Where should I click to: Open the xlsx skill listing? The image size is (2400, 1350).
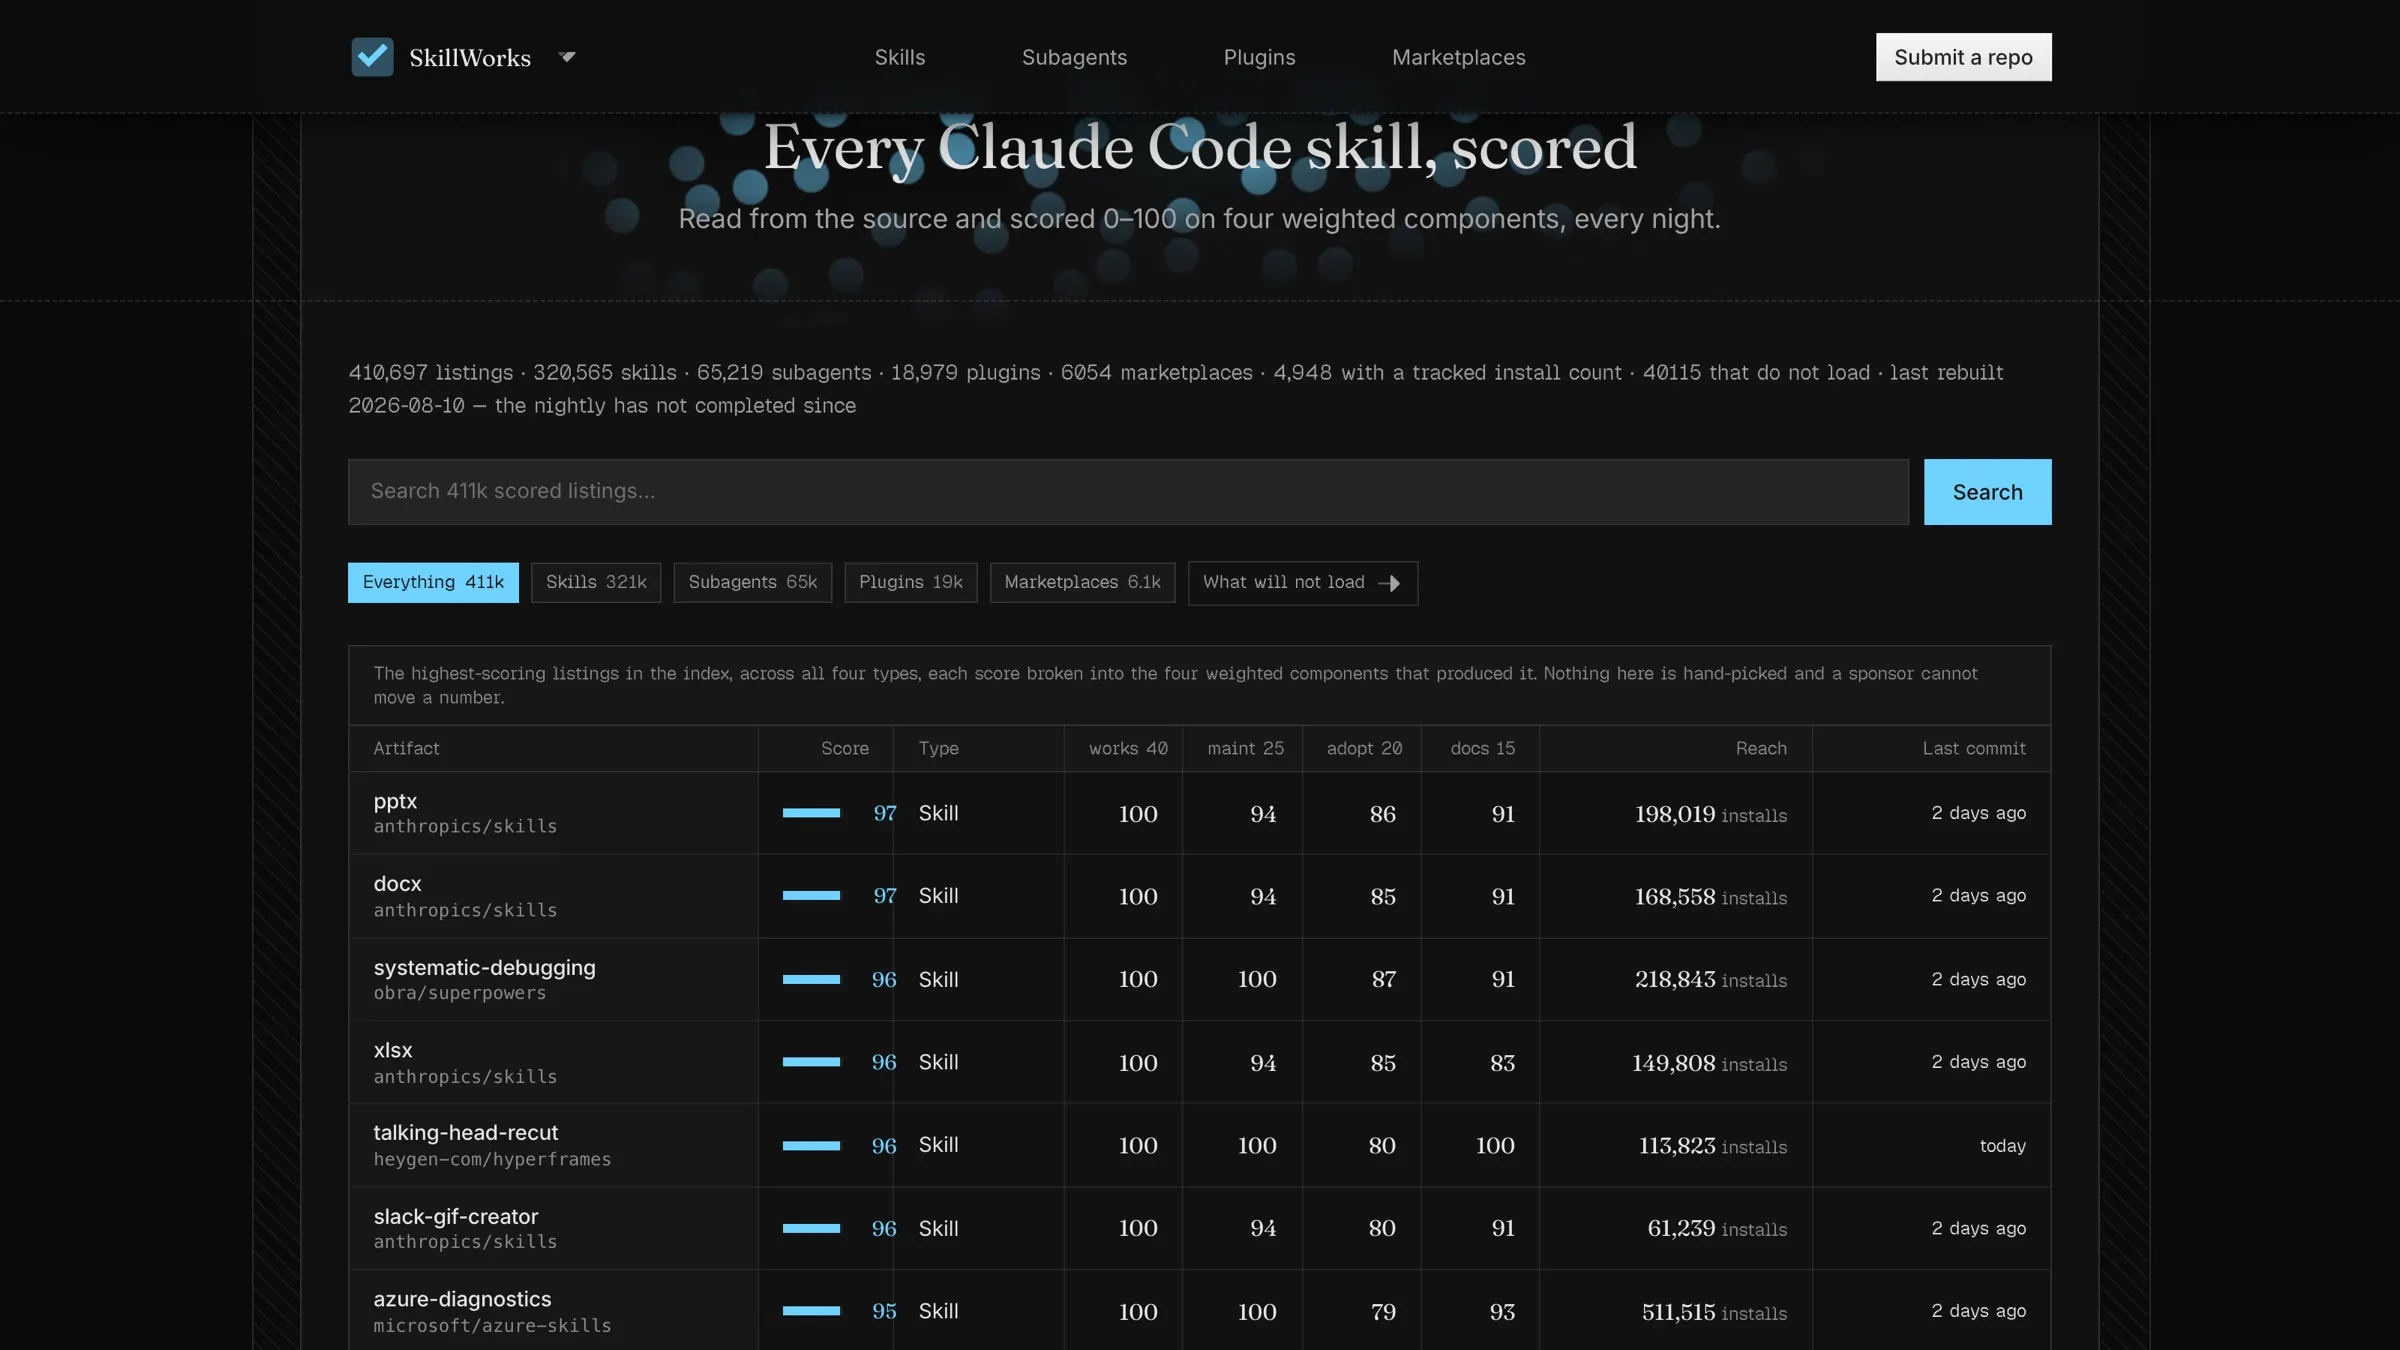(x=393, y=1050)
